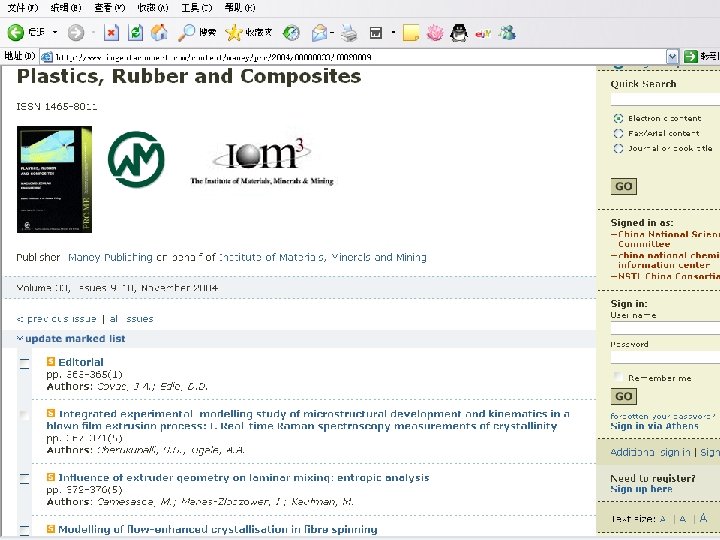Open Modelling of flow-enhanced crystallisation link
The image size is (720, 540).
pos(218,529)
